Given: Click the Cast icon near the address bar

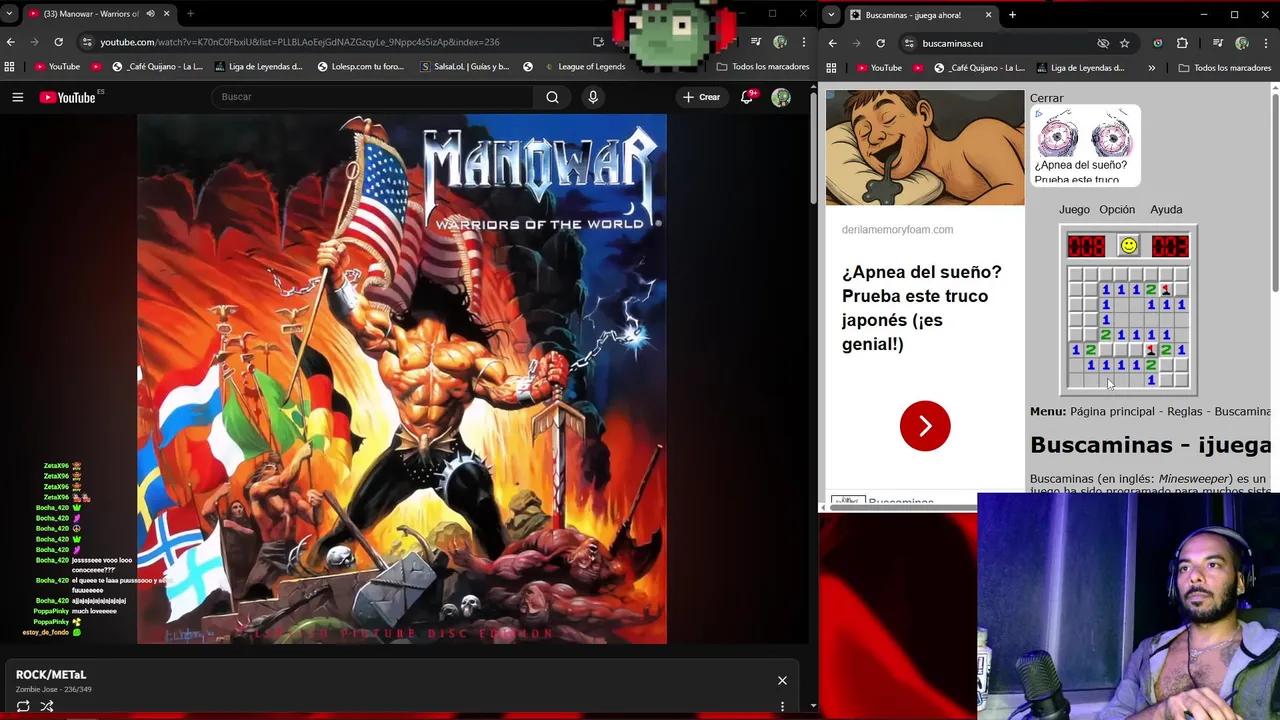Looking at the screenshot, I should [598, 42].
